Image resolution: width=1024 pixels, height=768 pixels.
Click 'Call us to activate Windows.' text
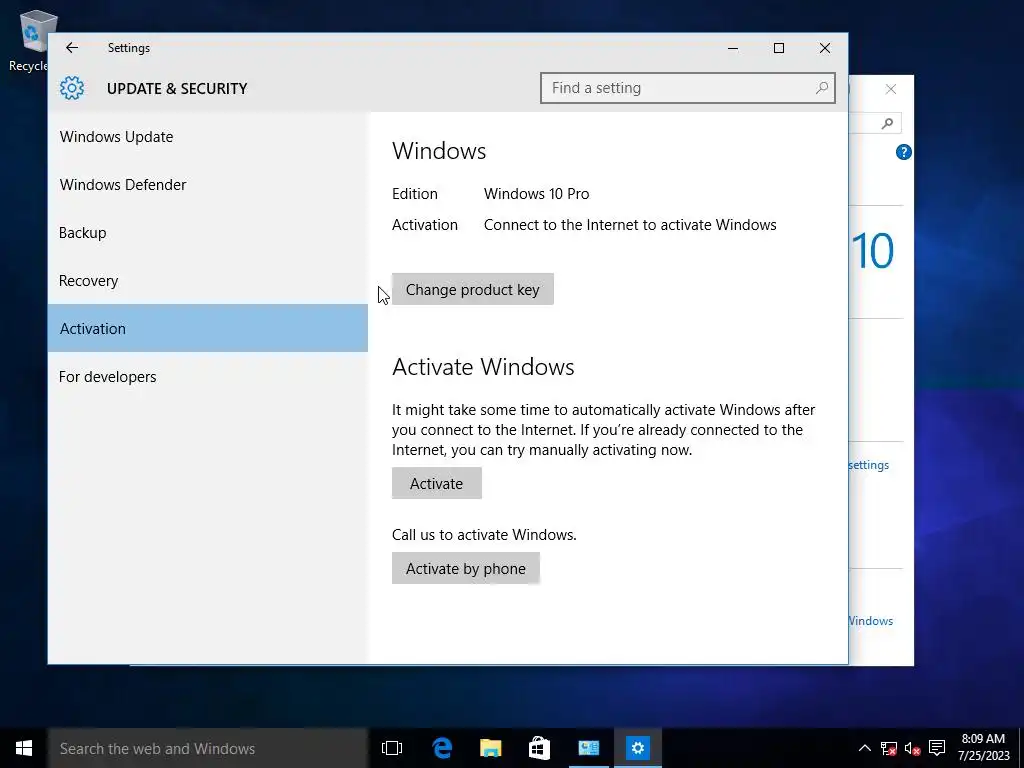pos(484,535)
